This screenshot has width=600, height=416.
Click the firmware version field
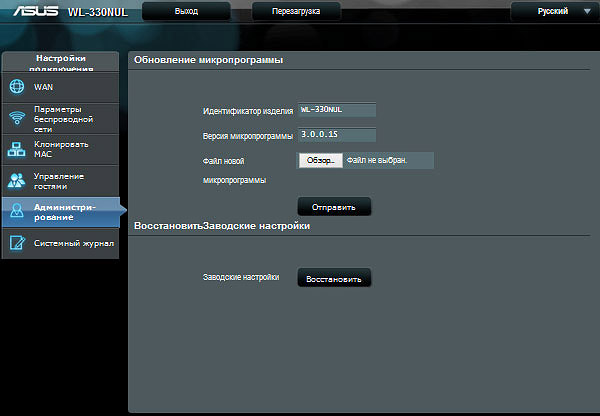[x=337, y=135]
